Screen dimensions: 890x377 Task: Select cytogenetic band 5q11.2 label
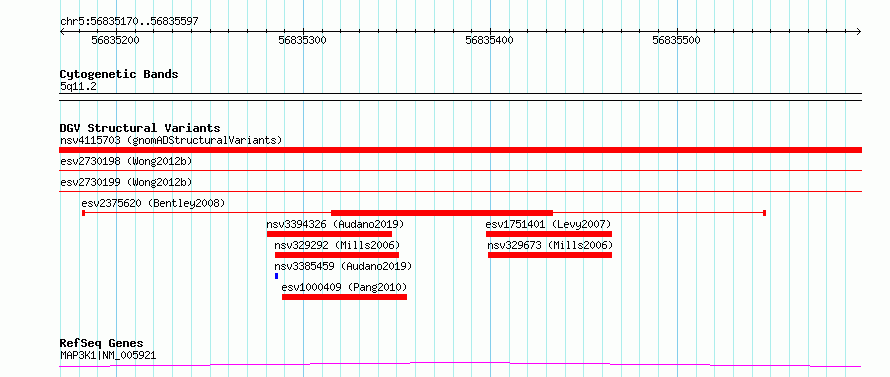[x=78, y=86]
